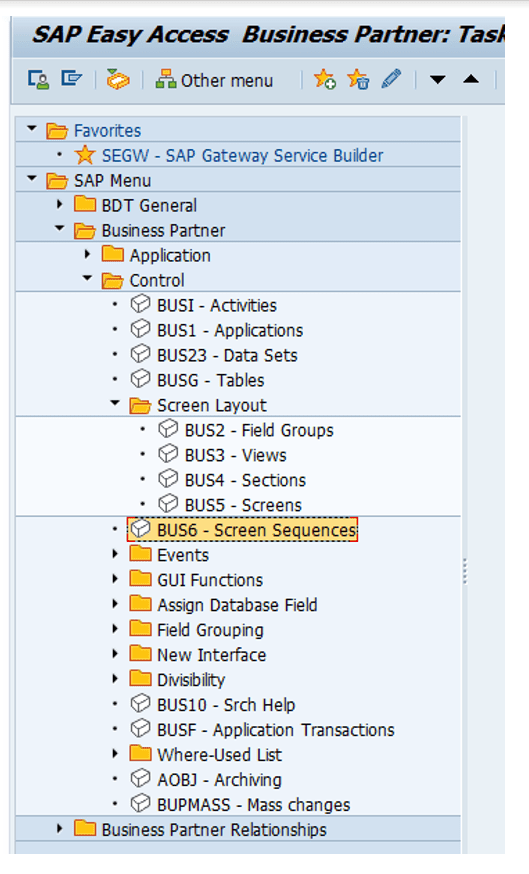Collapse the Control folder
Viewport: 529px width, 874px height.
pyautogui.click(x=88, y=279)
